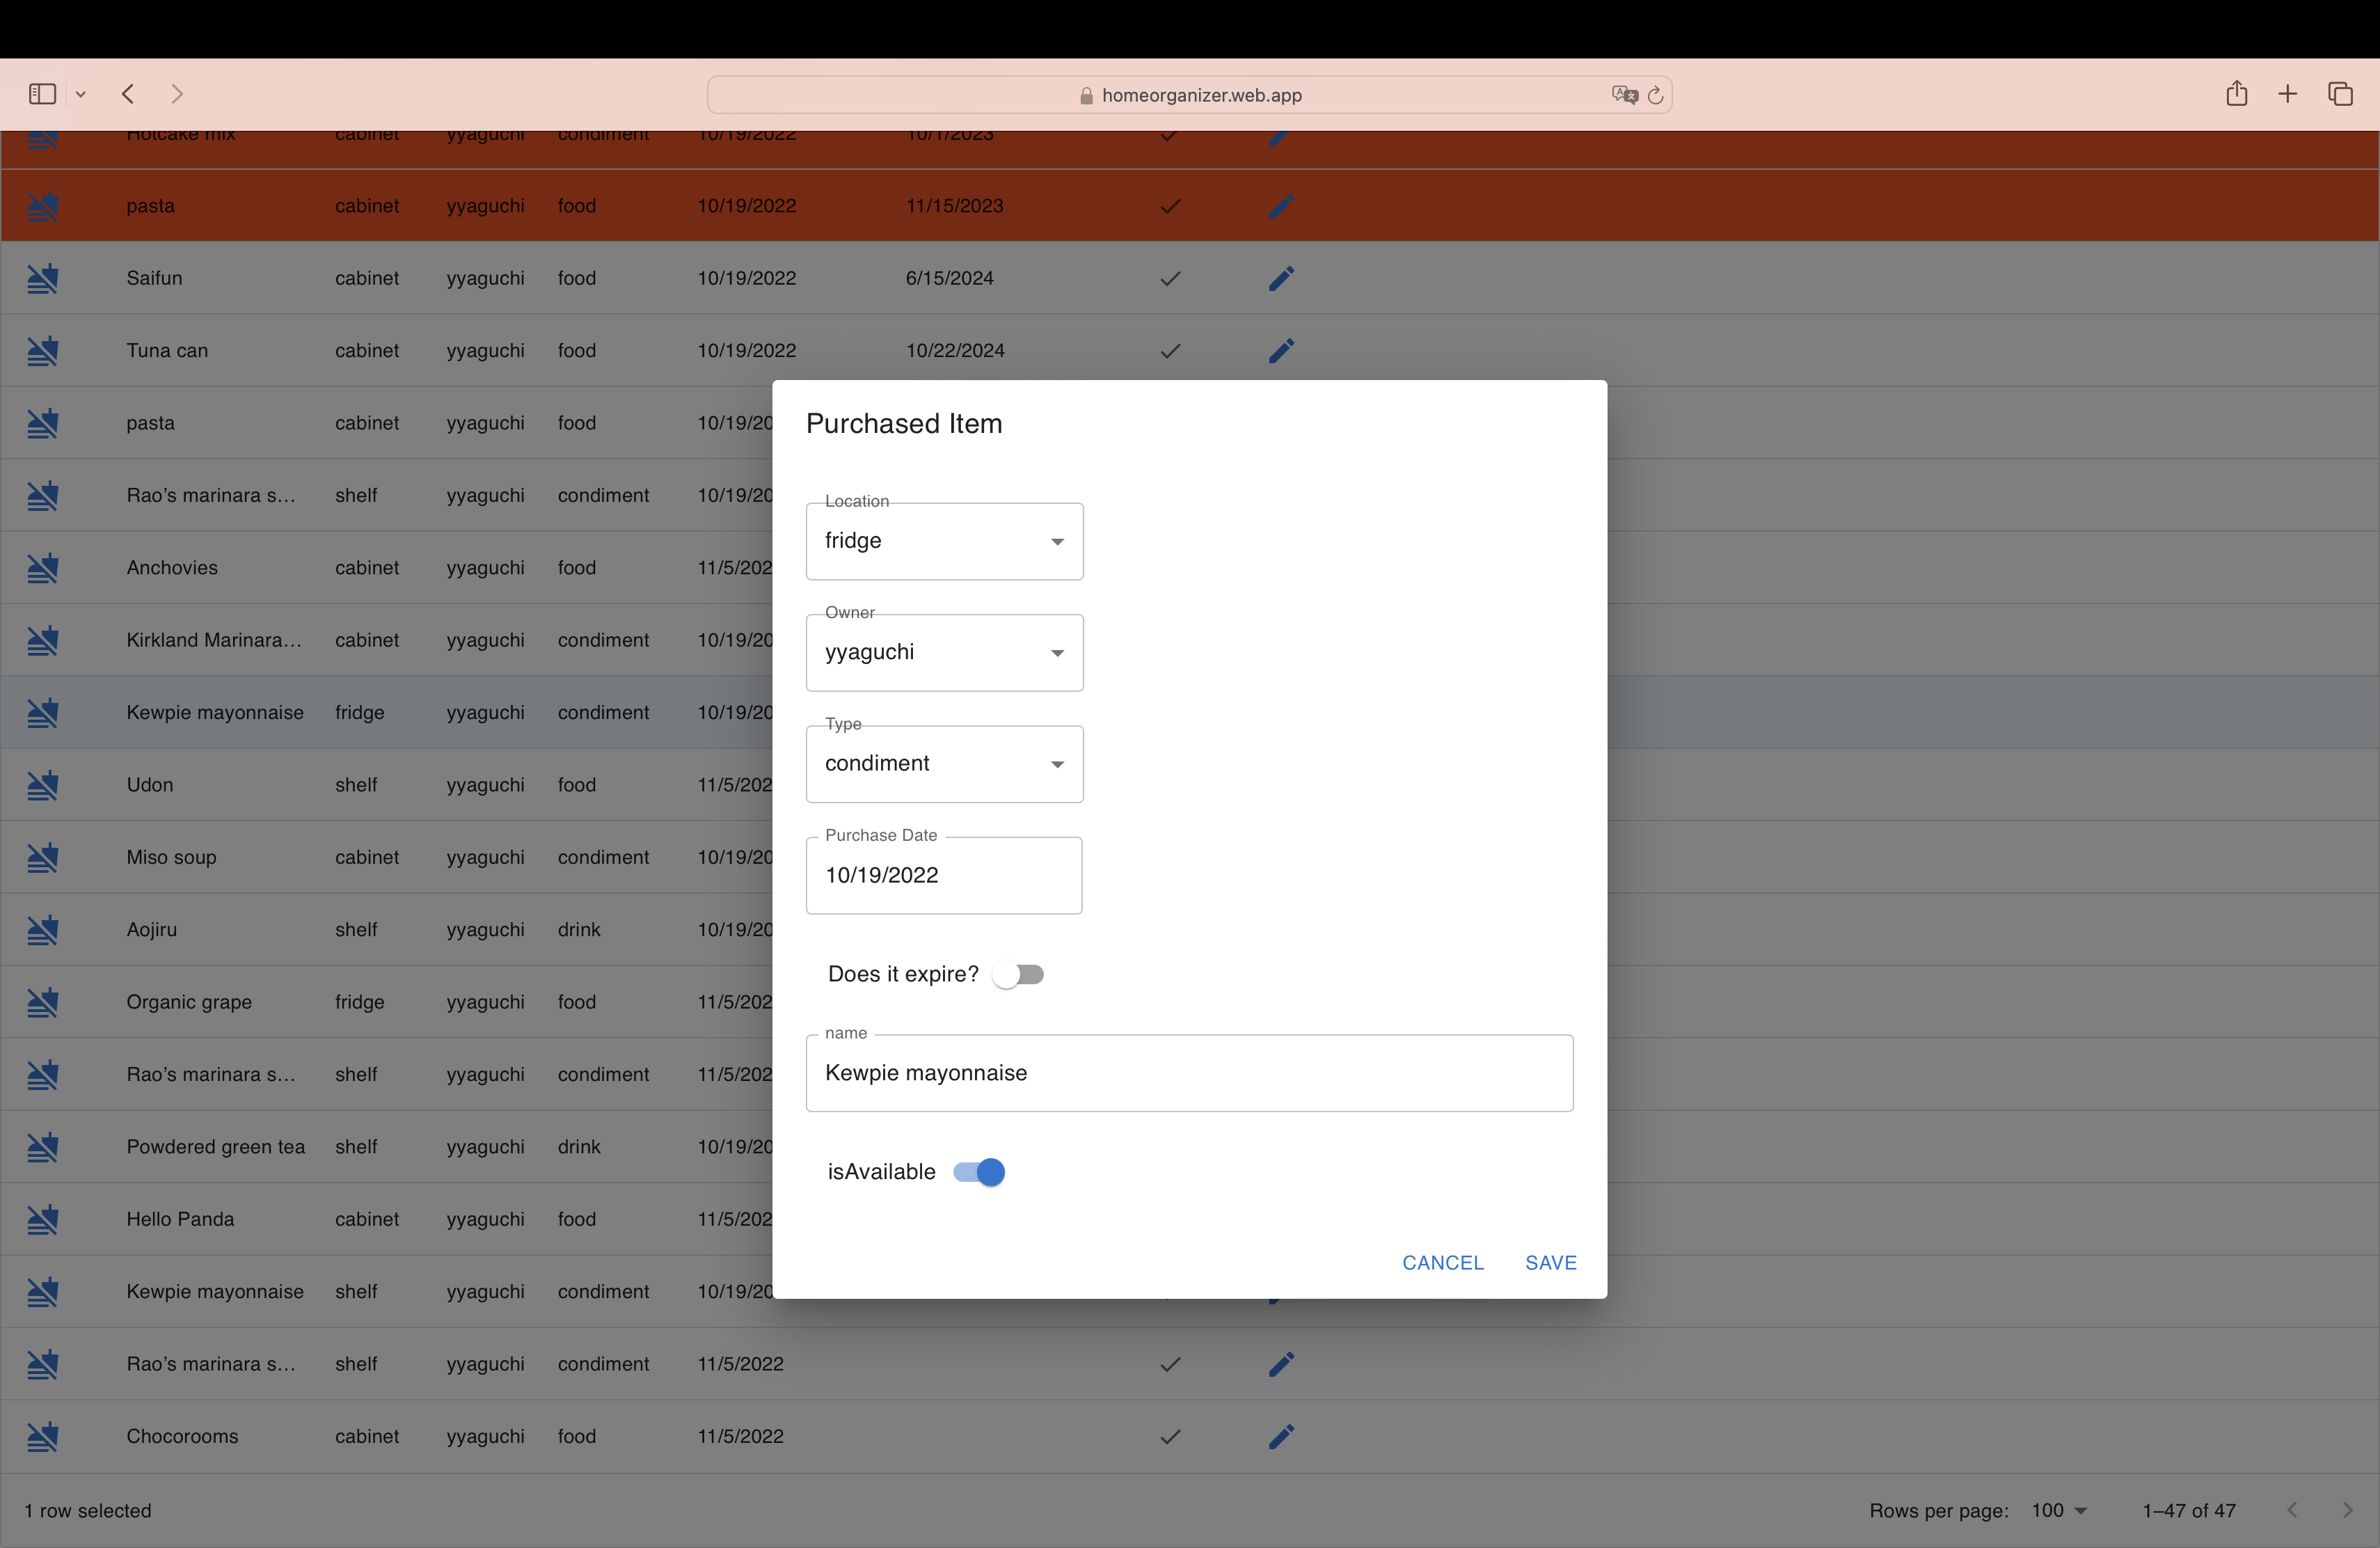Click the edit pencil for Tuna can row
This screenshot has width=2380, height=1548.
point(1281,350)
